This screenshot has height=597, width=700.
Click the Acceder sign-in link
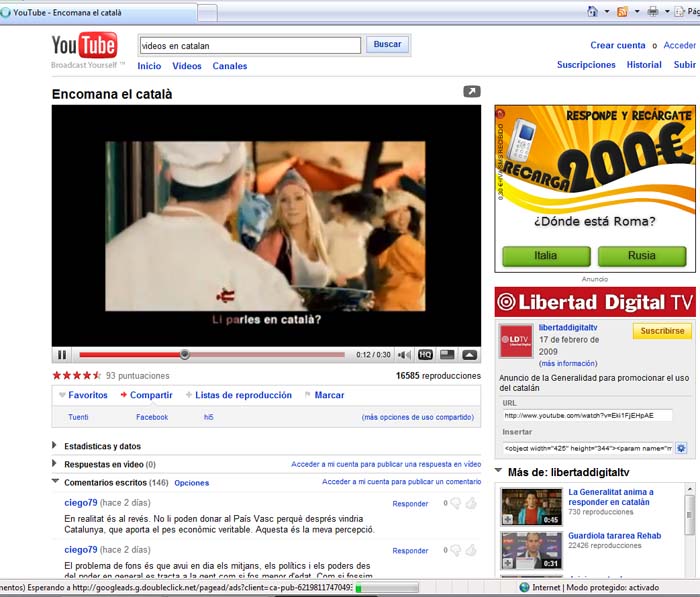point(679,45)
